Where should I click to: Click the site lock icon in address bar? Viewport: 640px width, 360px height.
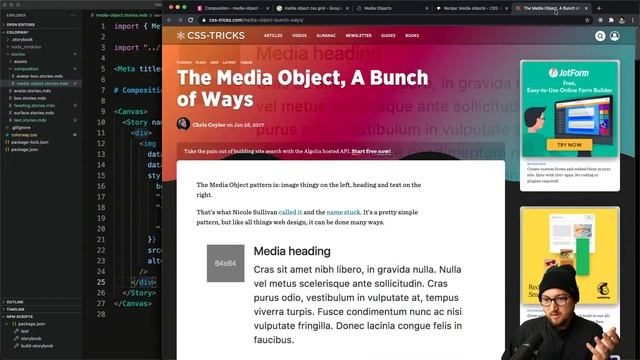[204, 20]
